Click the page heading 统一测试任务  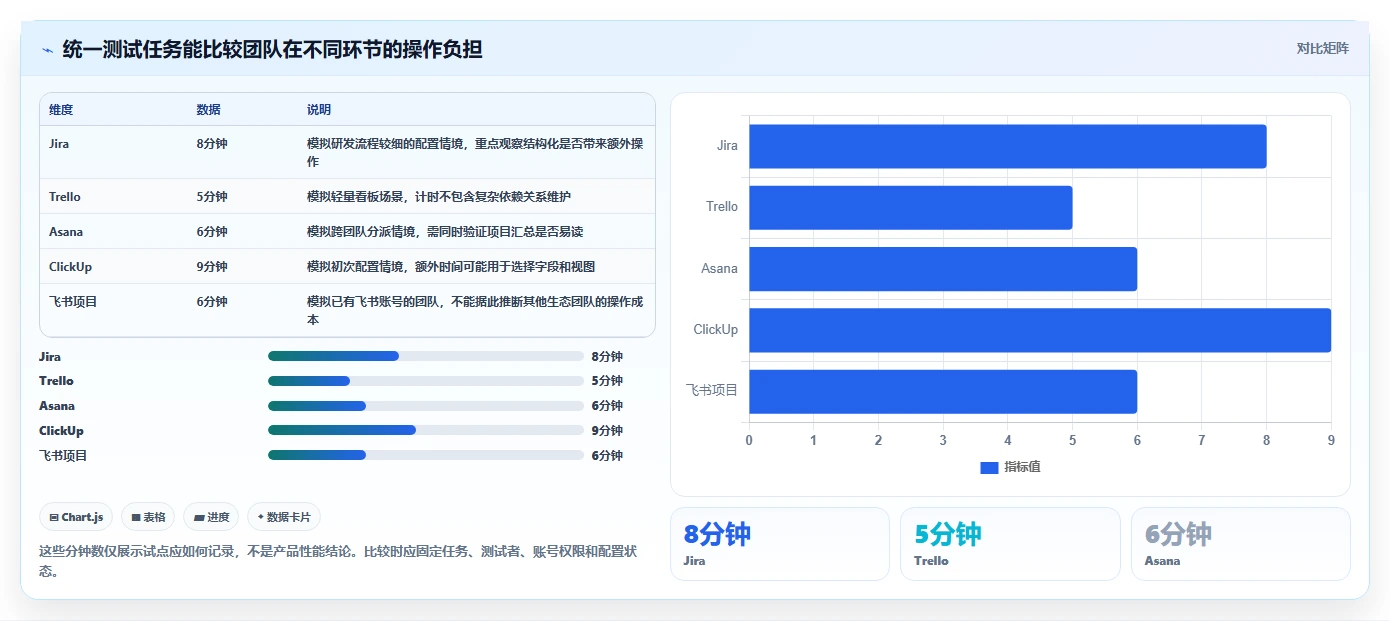coord(272,49)
